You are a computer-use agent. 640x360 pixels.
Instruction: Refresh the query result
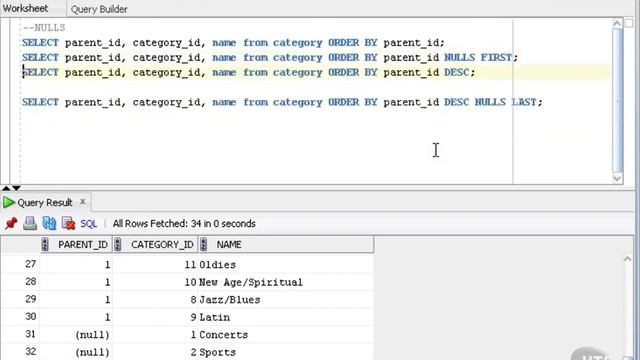(49, 223)
